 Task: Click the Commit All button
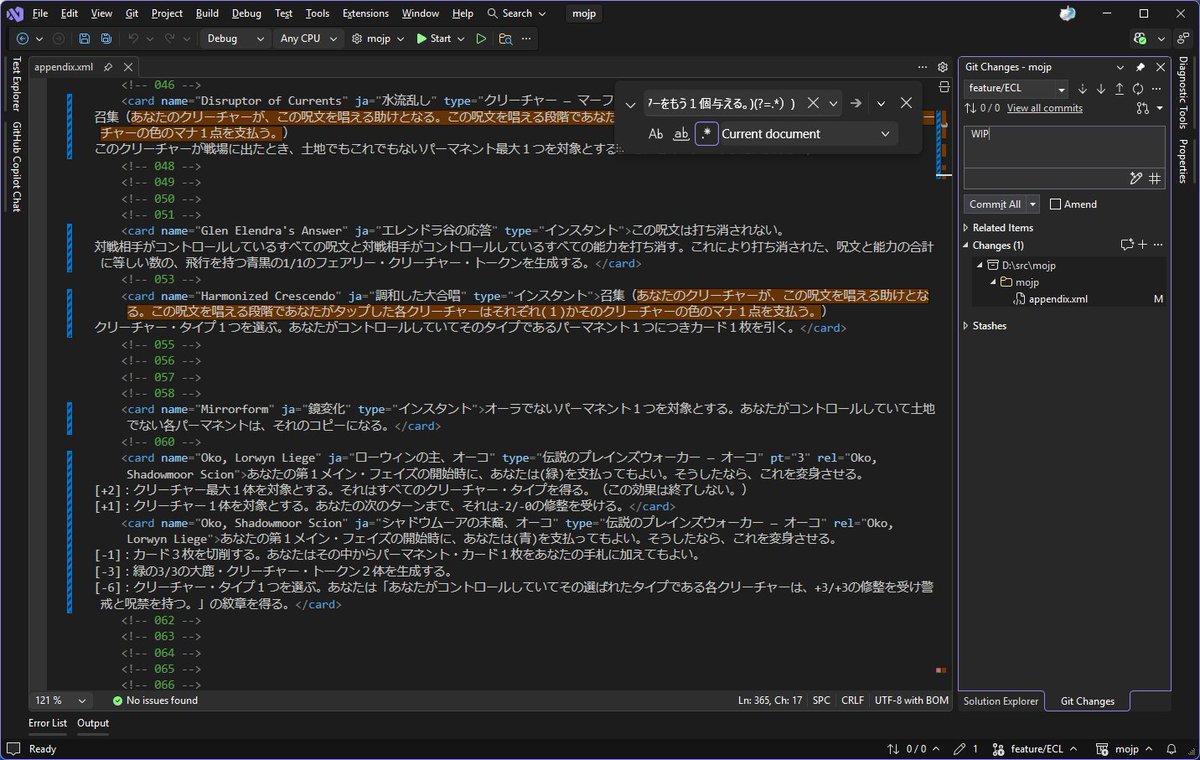(995, 204)
